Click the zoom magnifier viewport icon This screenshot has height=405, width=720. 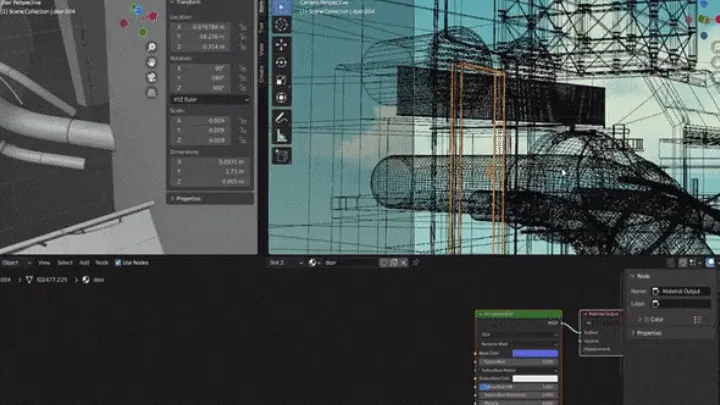(151, 47)
